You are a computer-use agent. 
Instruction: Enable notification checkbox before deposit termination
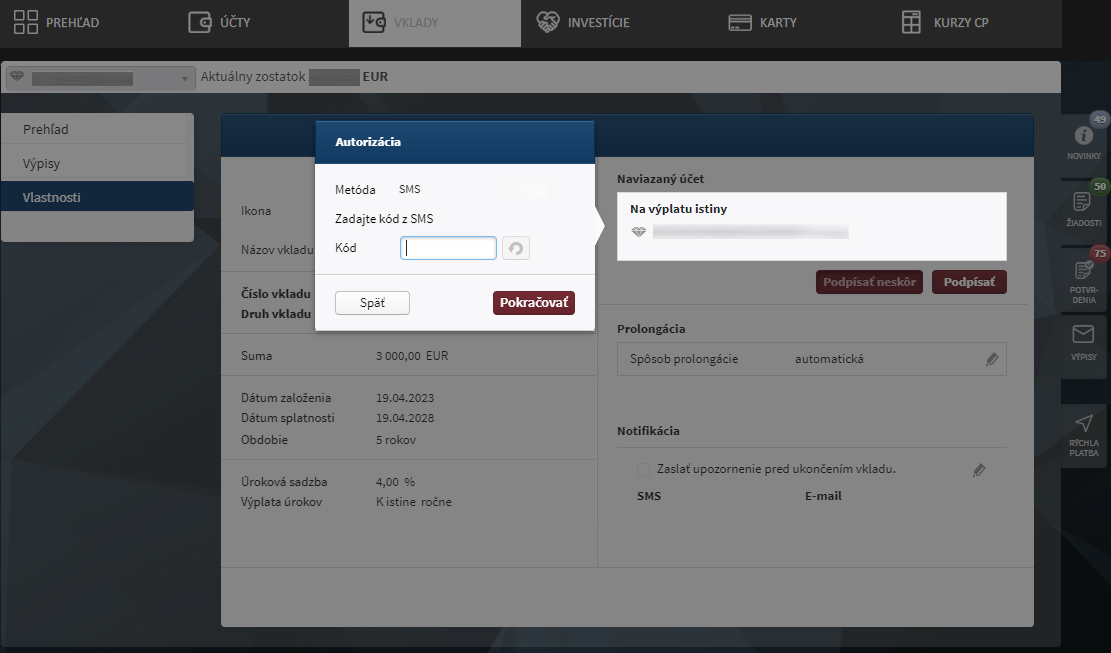point(644,469)
